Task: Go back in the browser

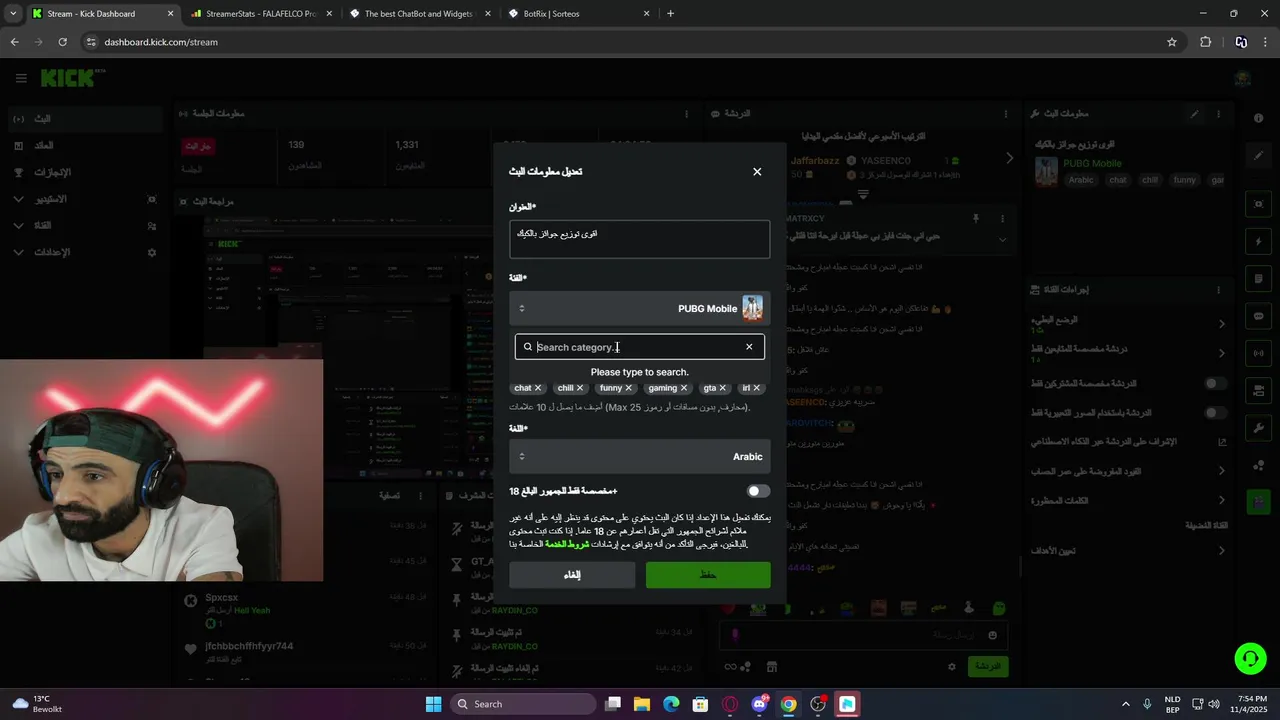Action: point(14,42)
